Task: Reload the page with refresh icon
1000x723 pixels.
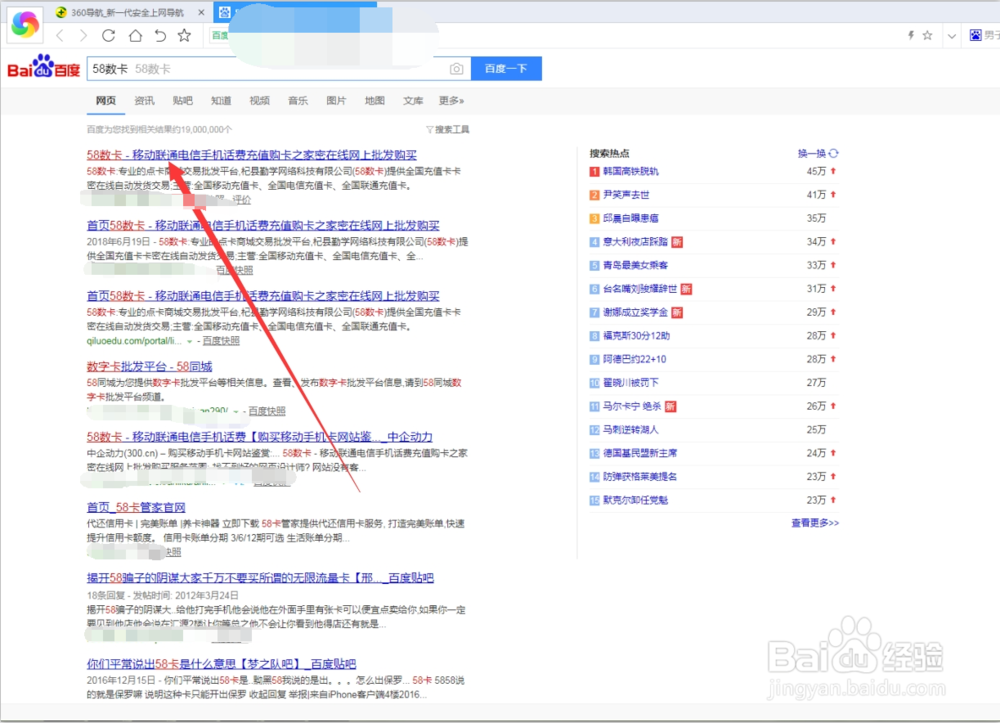Action: click(108, 36)
